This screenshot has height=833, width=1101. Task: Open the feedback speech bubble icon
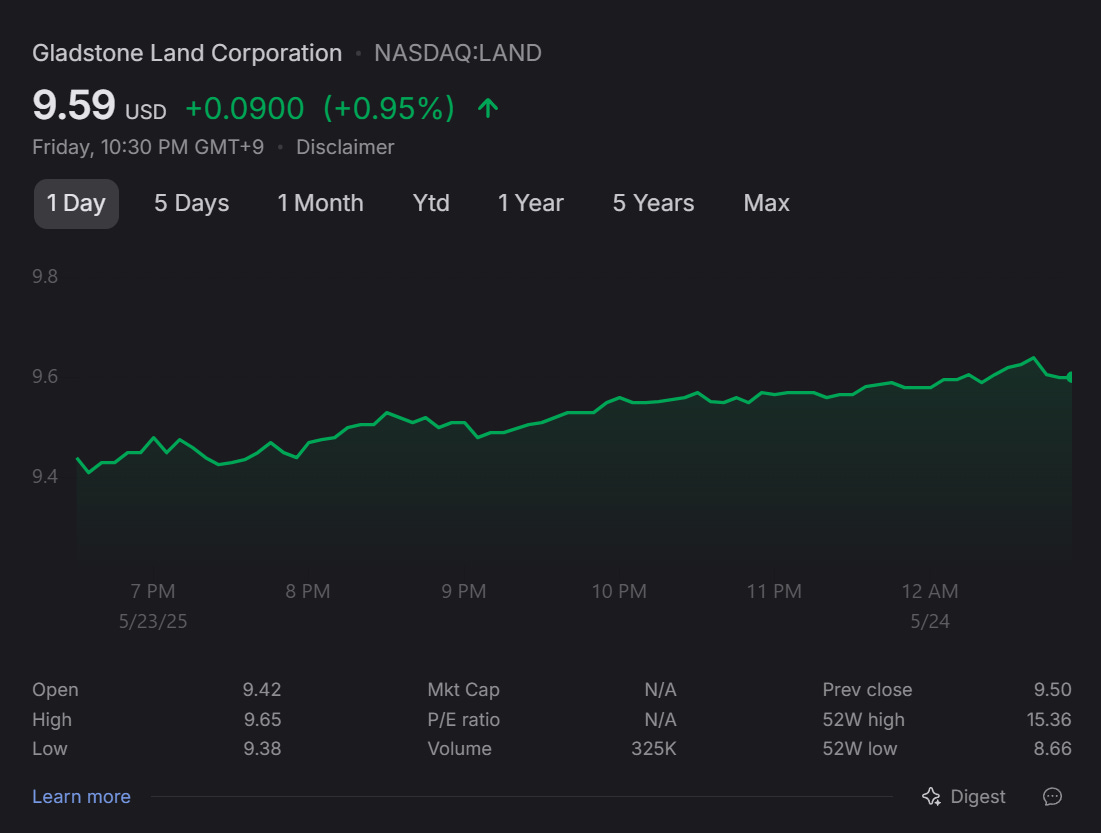click(x=1052, y=796)
